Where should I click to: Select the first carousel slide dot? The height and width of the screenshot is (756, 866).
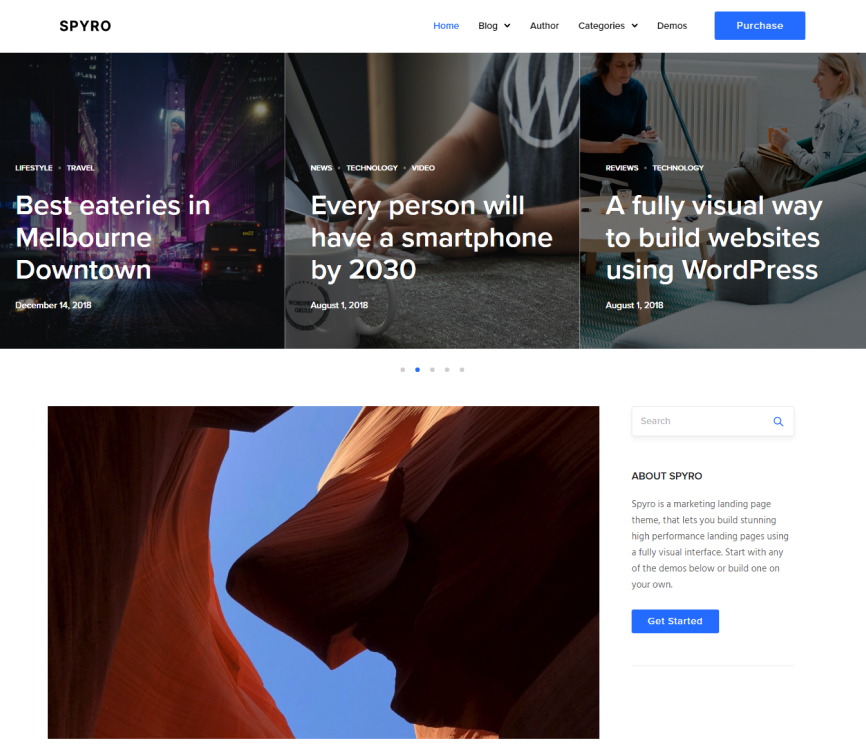403,369
